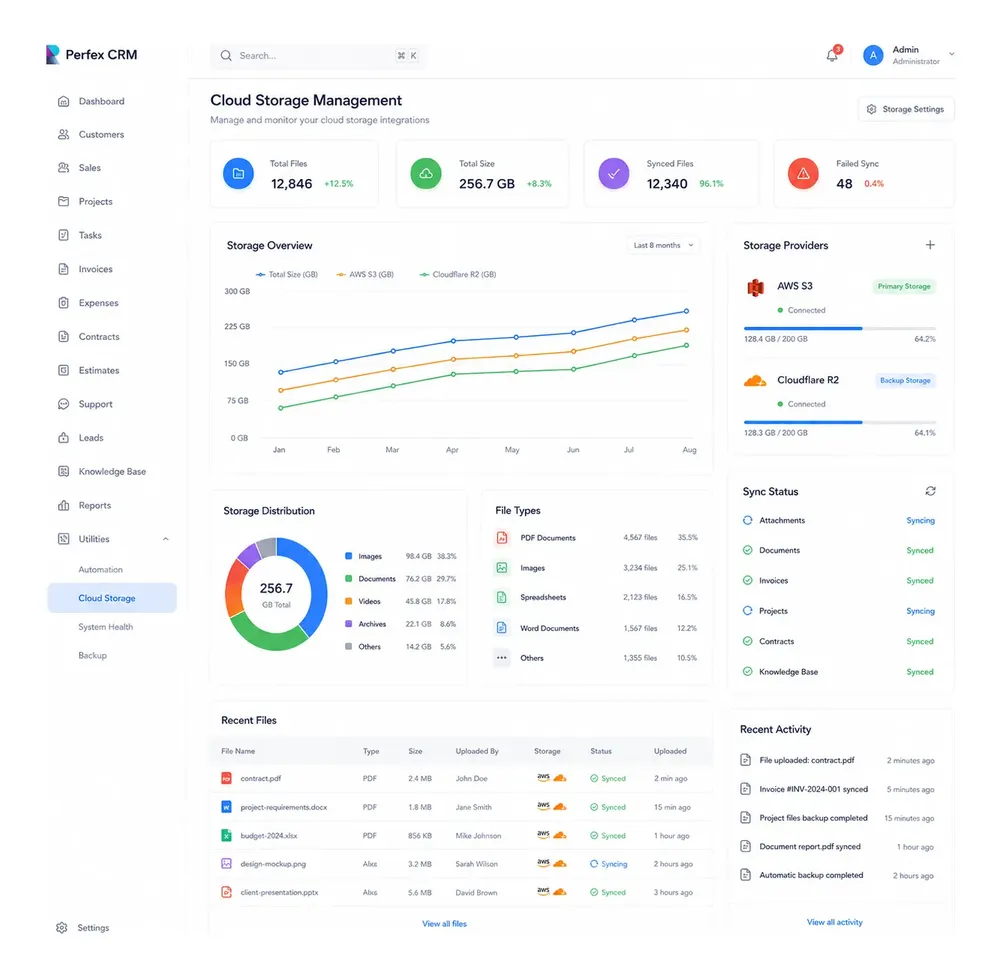Click the Images blue legend swatch
The height and width of the screenshot is (978, 1000).
[348, 556]
